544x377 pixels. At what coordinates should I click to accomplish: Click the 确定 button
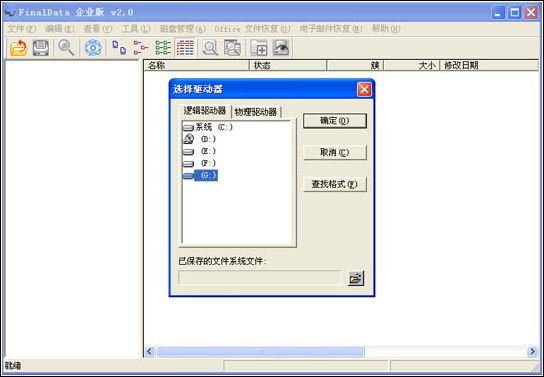(x=334, y=121)
